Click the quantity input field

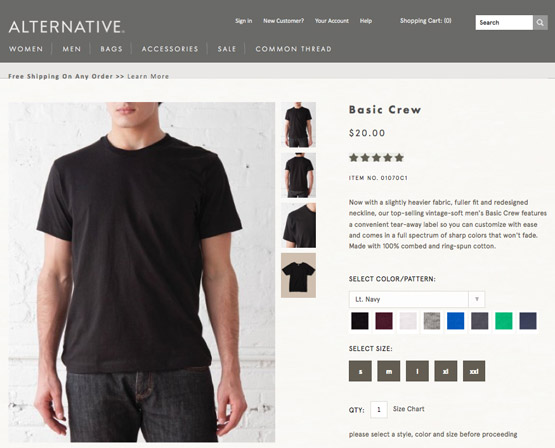pyautogui.click(x=379, y=410)
